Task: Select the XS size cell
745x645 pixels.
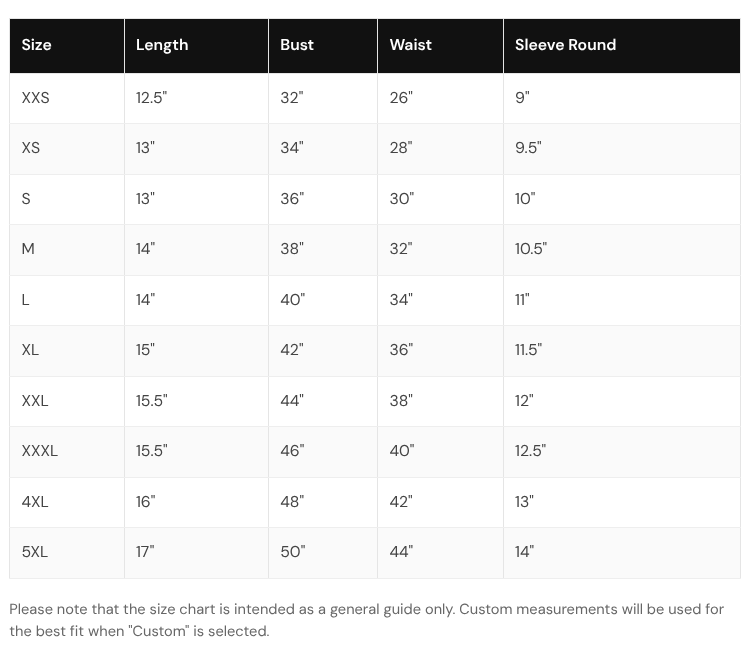Action: coord(67,148)
